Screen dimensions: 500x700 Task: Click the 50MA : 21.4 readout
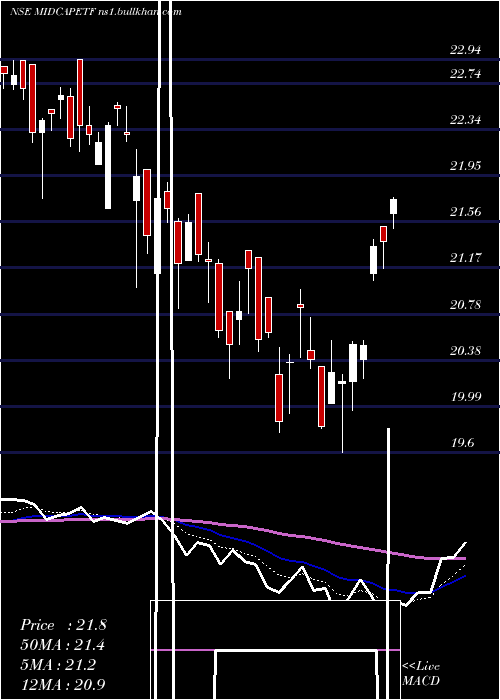tap(63, 645)
